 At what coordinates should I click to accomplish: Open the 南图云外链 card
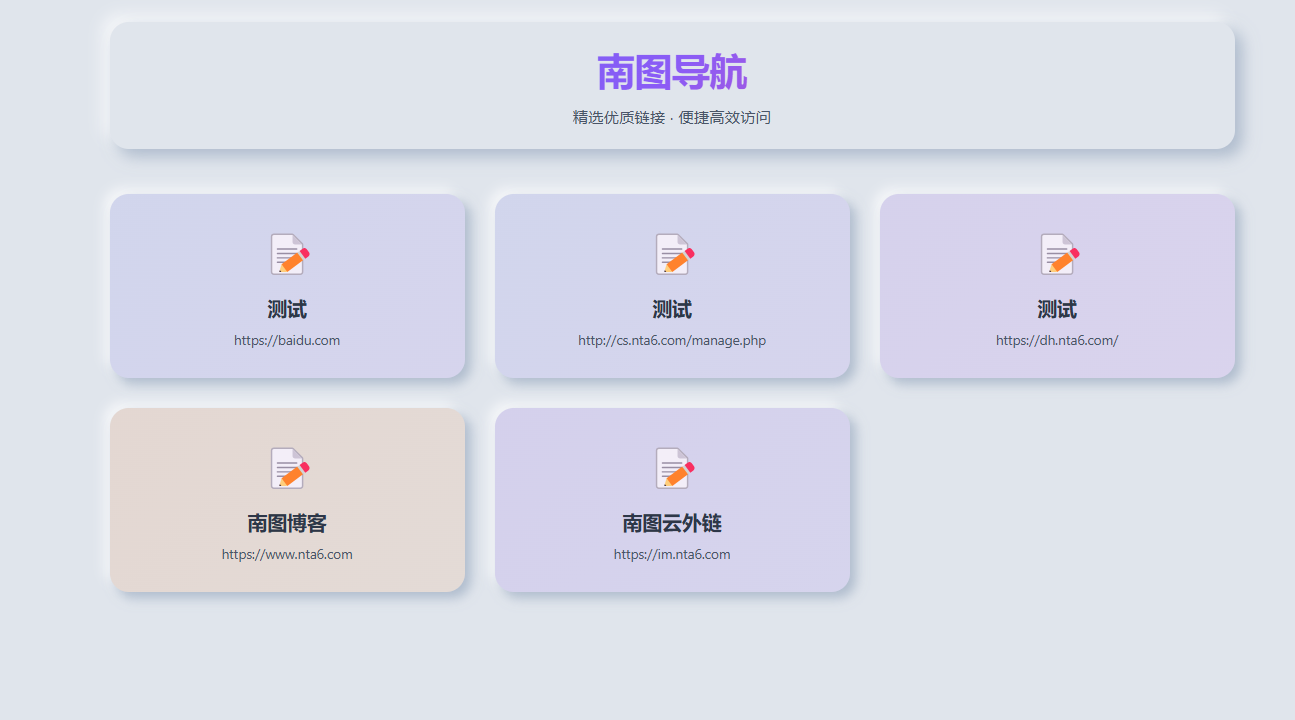tap(672, 499)
